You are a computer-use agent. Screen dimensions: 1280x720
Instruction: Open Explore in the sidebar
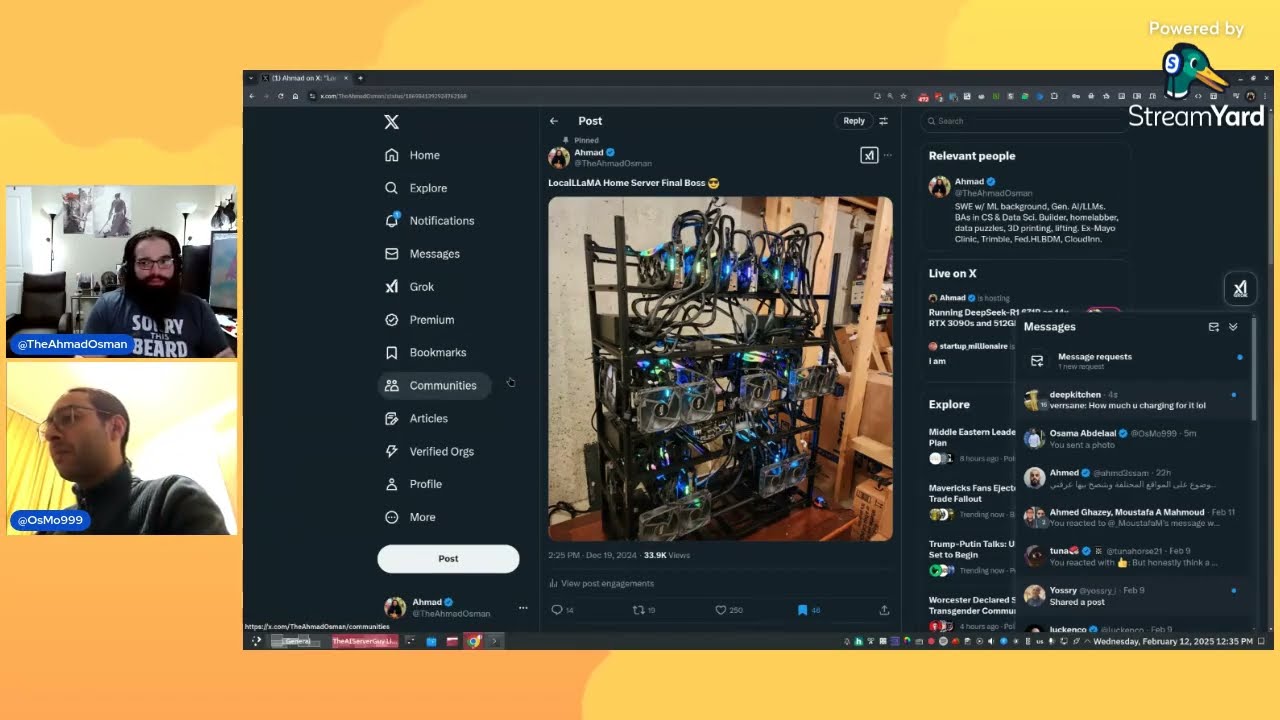(x=416, y=188)
